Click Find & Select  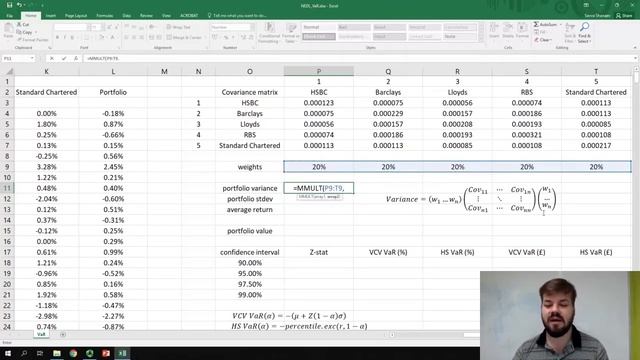(584, 33)
